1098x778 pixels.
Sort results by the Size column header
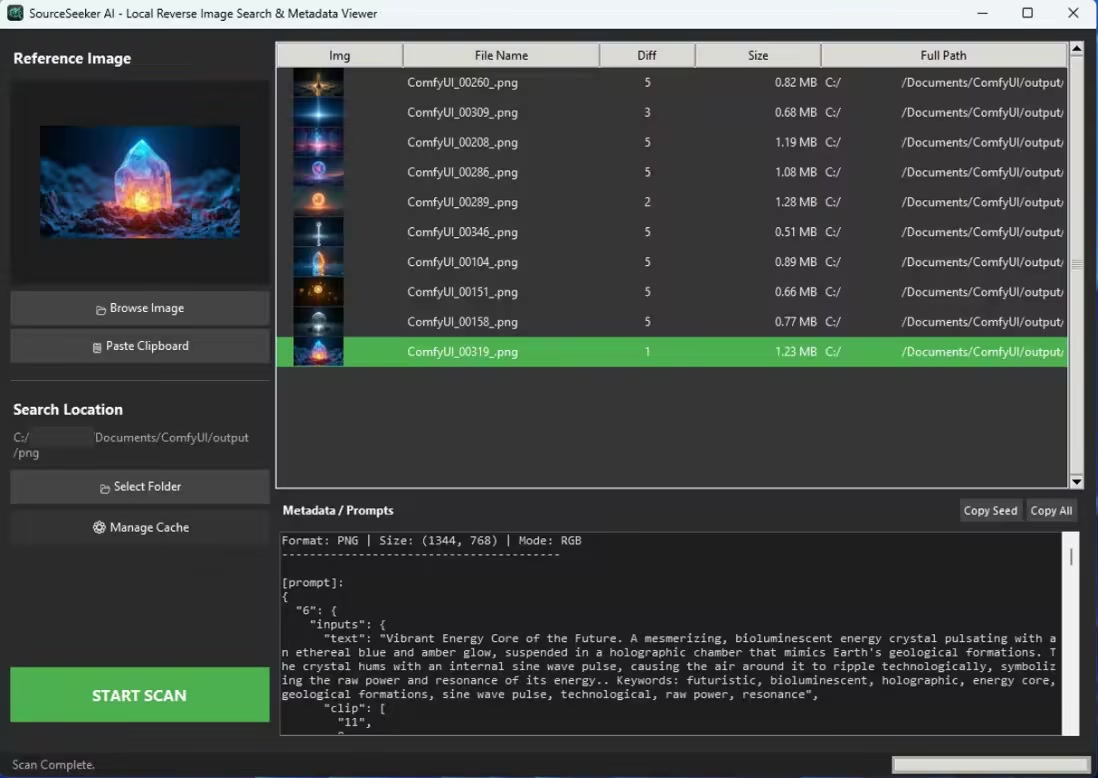click(x=758, y=55)
